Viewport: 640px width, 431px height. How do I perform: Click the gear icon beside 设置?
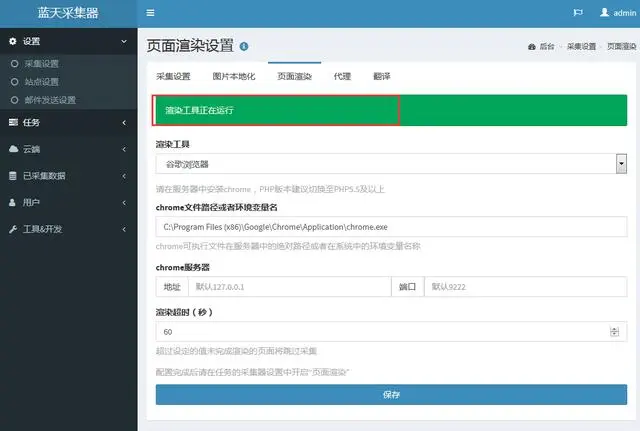(x=13, y=41)
